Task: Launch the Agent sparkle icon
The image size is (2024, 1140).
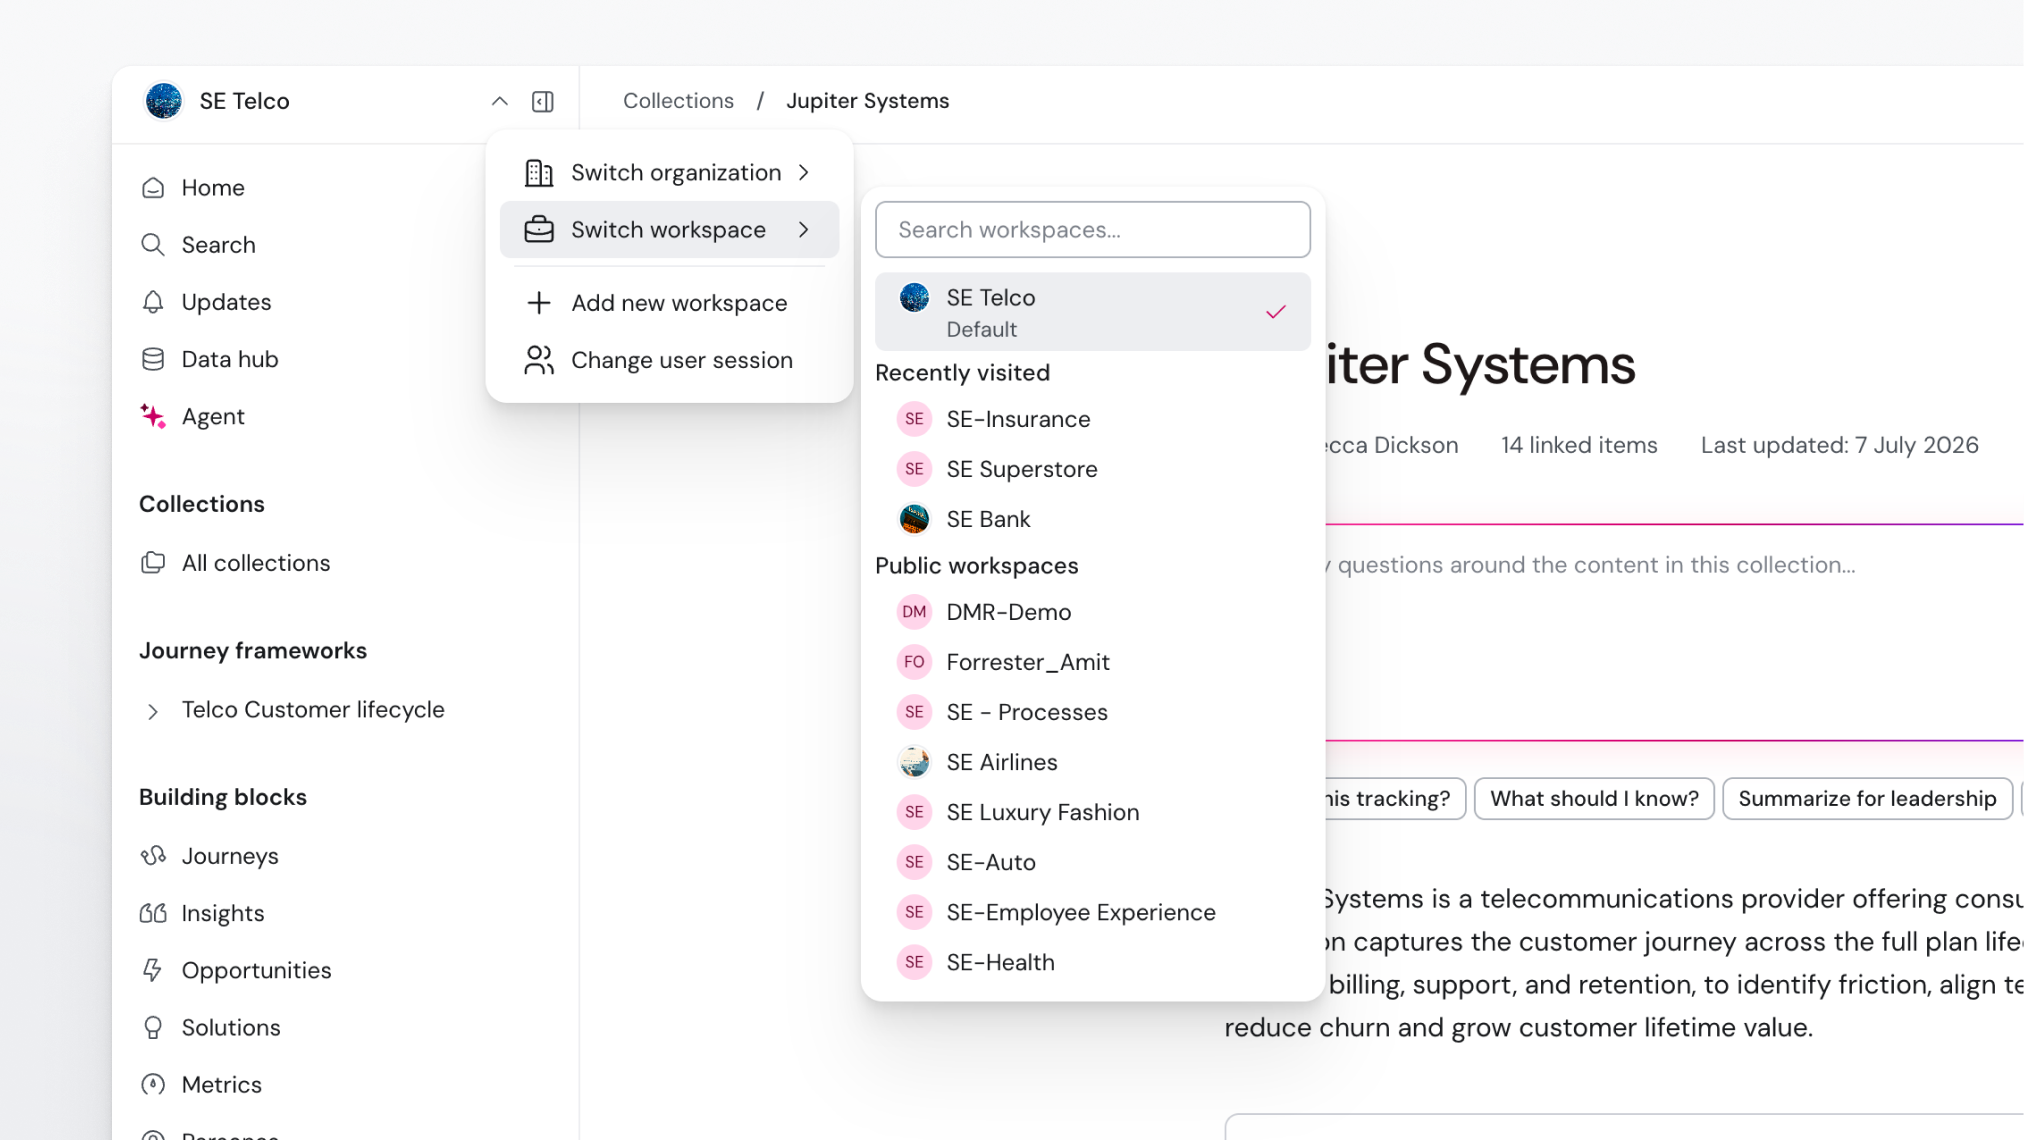Action: [x=153, y=416]
